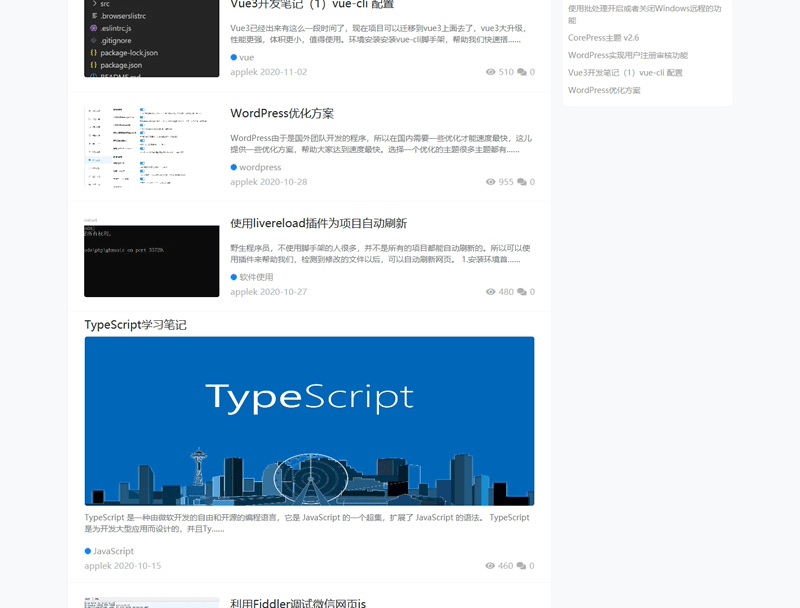The height and width of the screenshot is (608, 800).
Task: Click the eye views icon showing 460
Action: 490,566
